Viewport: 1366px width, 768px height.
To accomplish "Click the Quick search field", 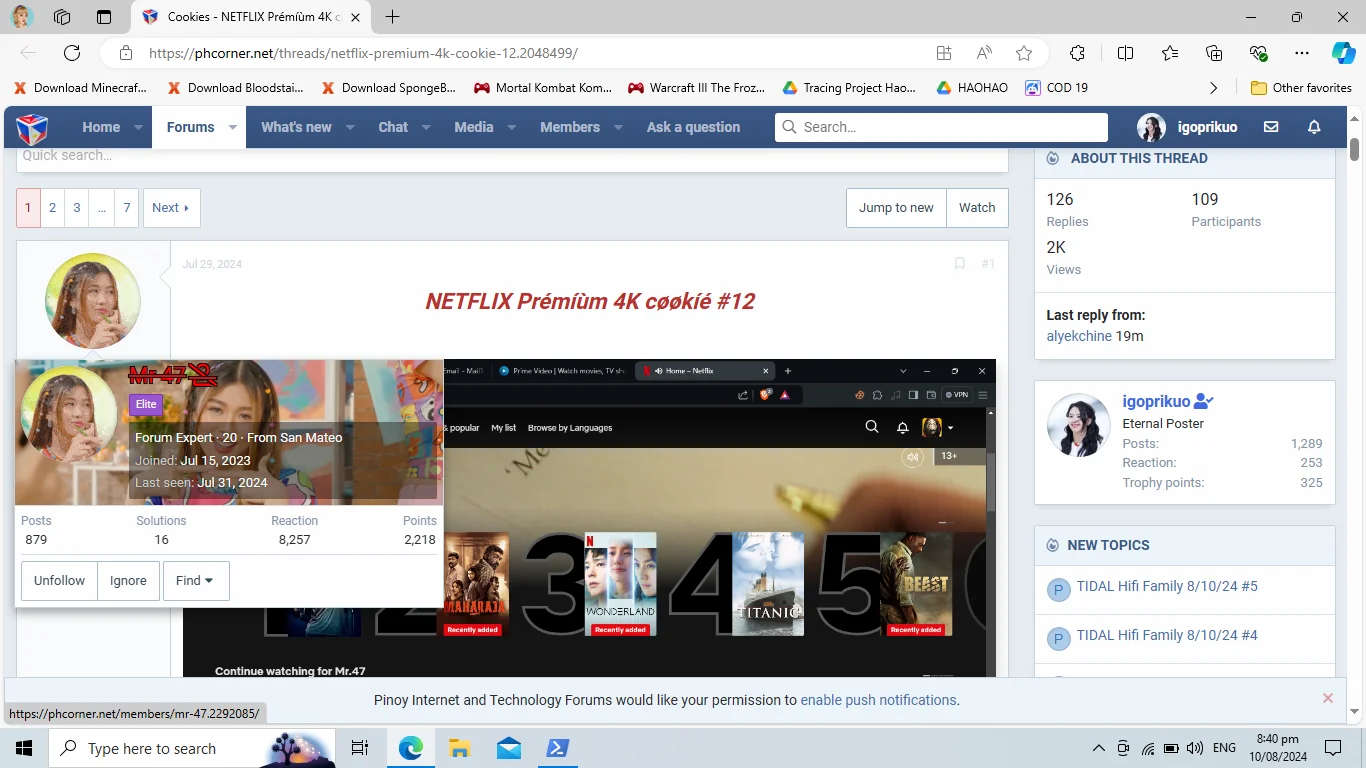I will tap(512, 157).
